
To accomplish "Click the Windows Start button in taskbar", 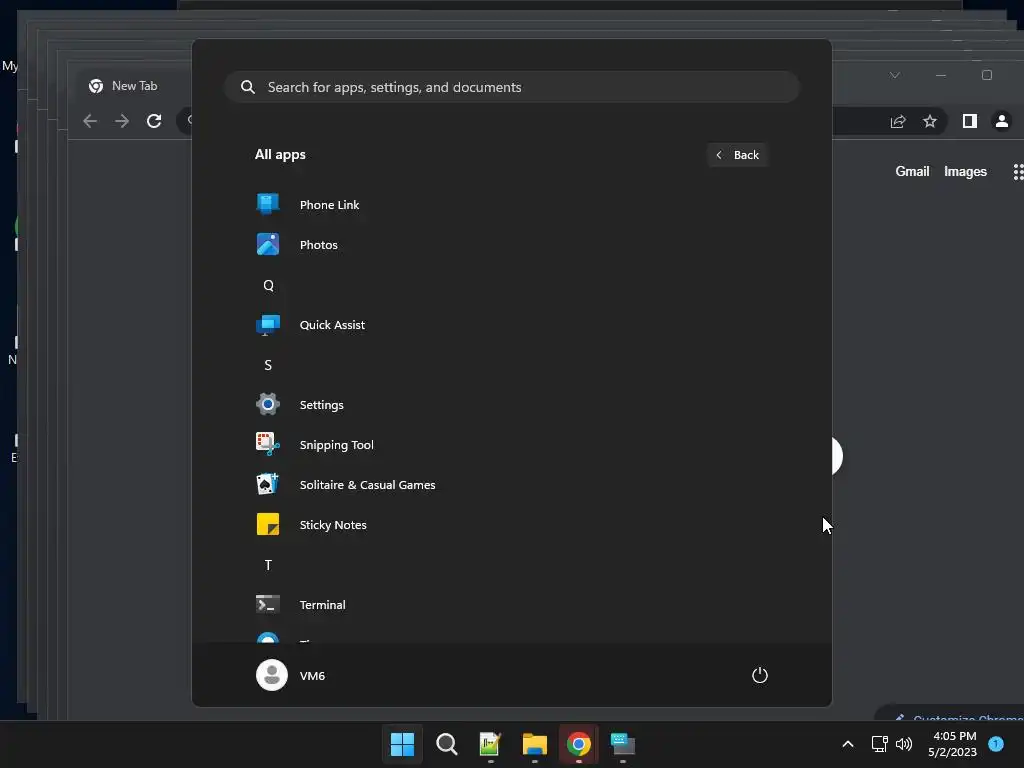I will 402,744.
